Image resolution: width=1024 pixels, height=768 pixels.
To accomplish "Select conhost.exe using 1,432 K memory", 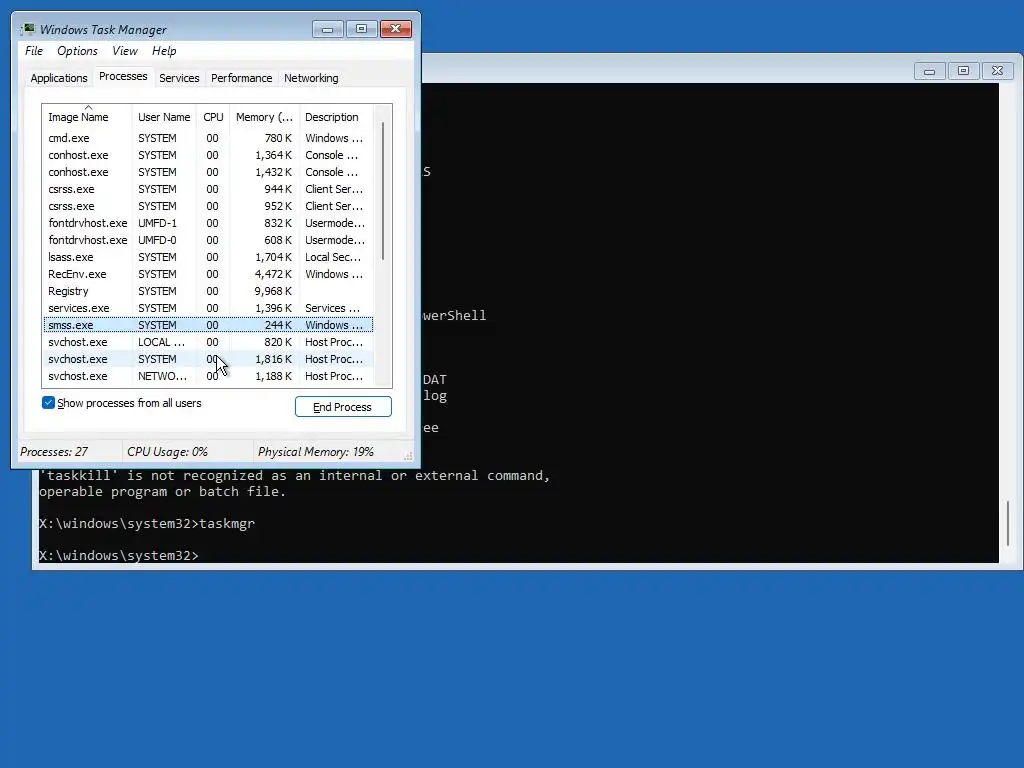I will [208, 172].
